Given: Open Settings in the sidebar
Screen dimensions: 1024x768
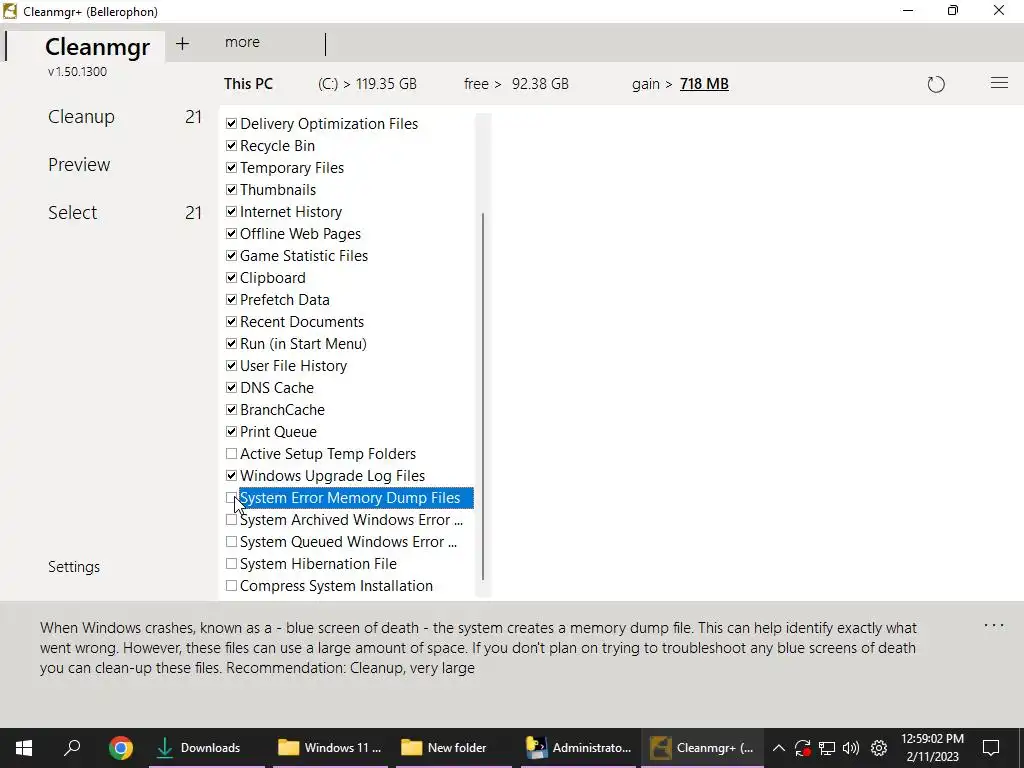Looking at the screenshot, I should click(x=74, y=567).
